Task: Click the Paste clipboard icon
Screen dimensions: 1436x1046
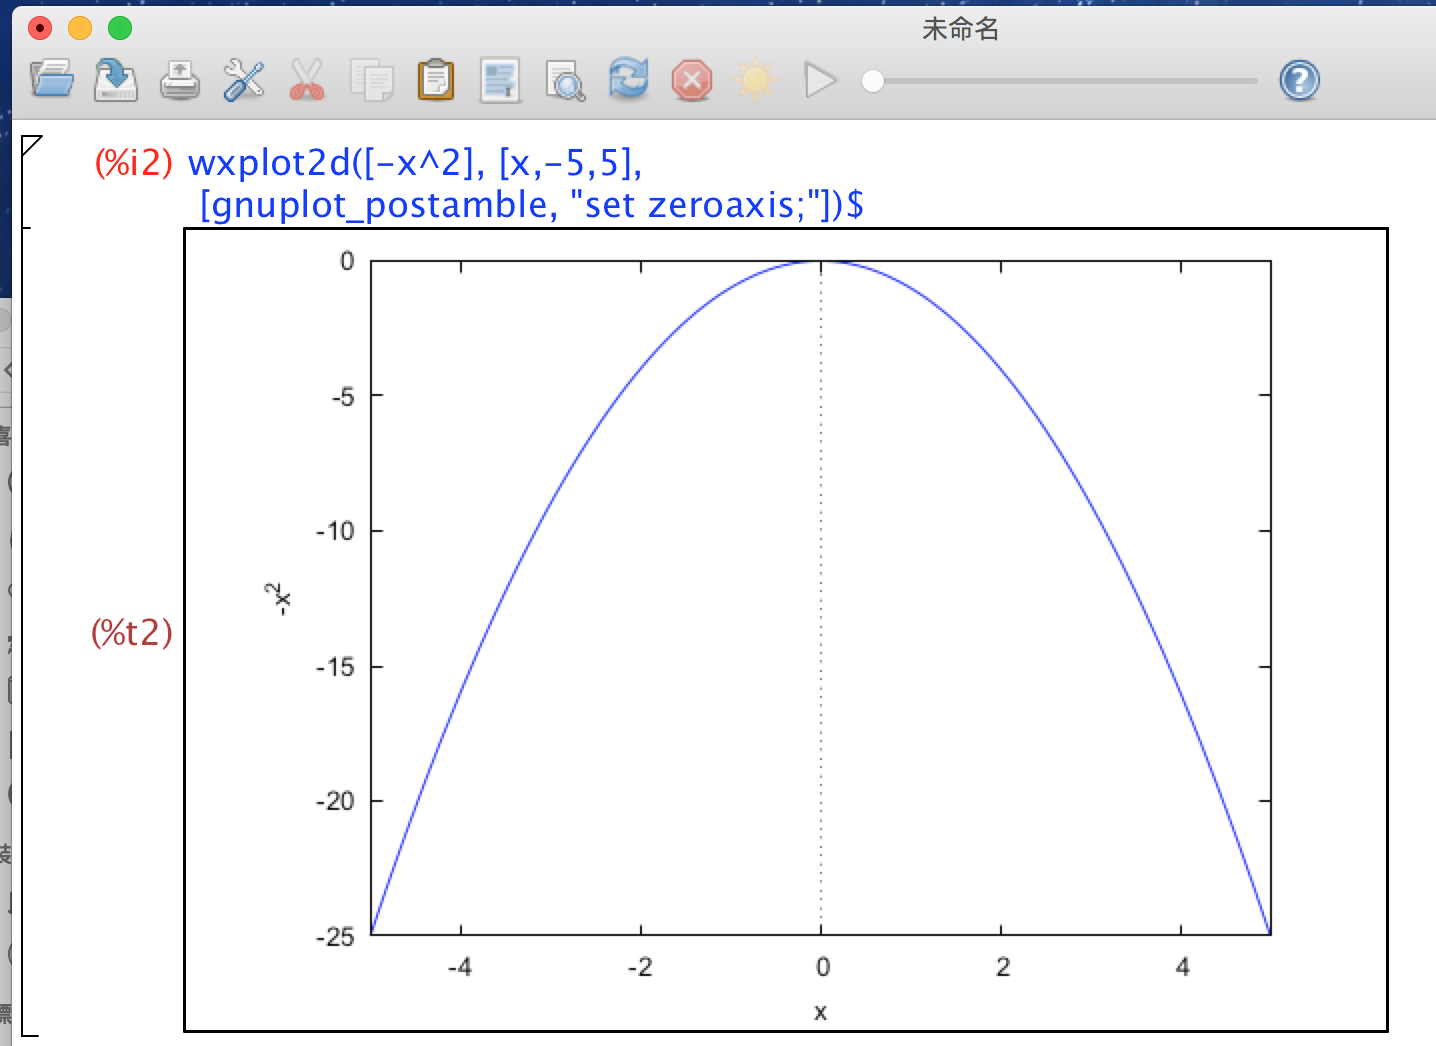Action: tap(435, 80)
